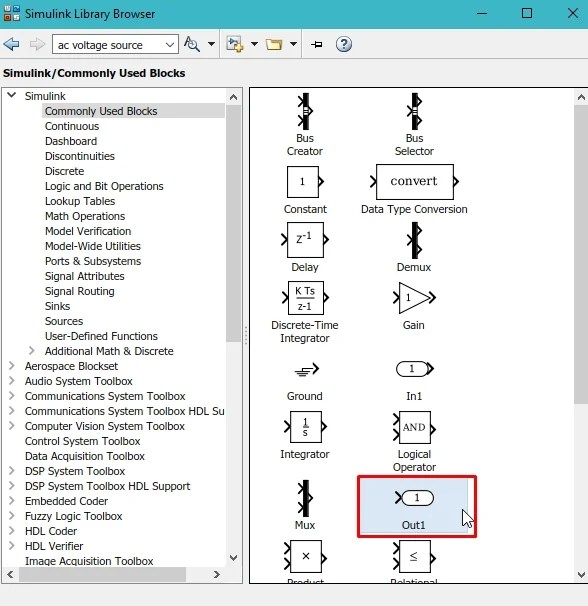Open the Signal Routing library
This screenshot has width=588, height=606.
coord(80,291)
